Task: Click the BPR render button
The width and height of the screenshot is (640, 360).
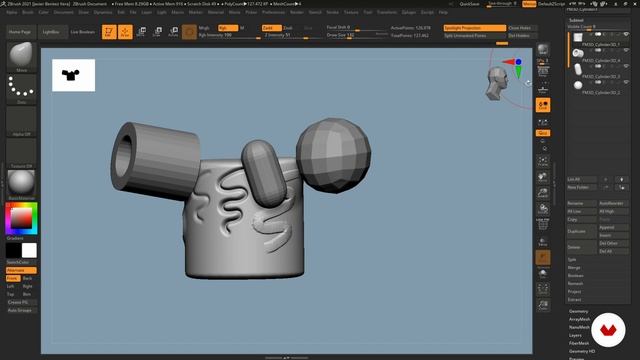Action: point(543,50)
